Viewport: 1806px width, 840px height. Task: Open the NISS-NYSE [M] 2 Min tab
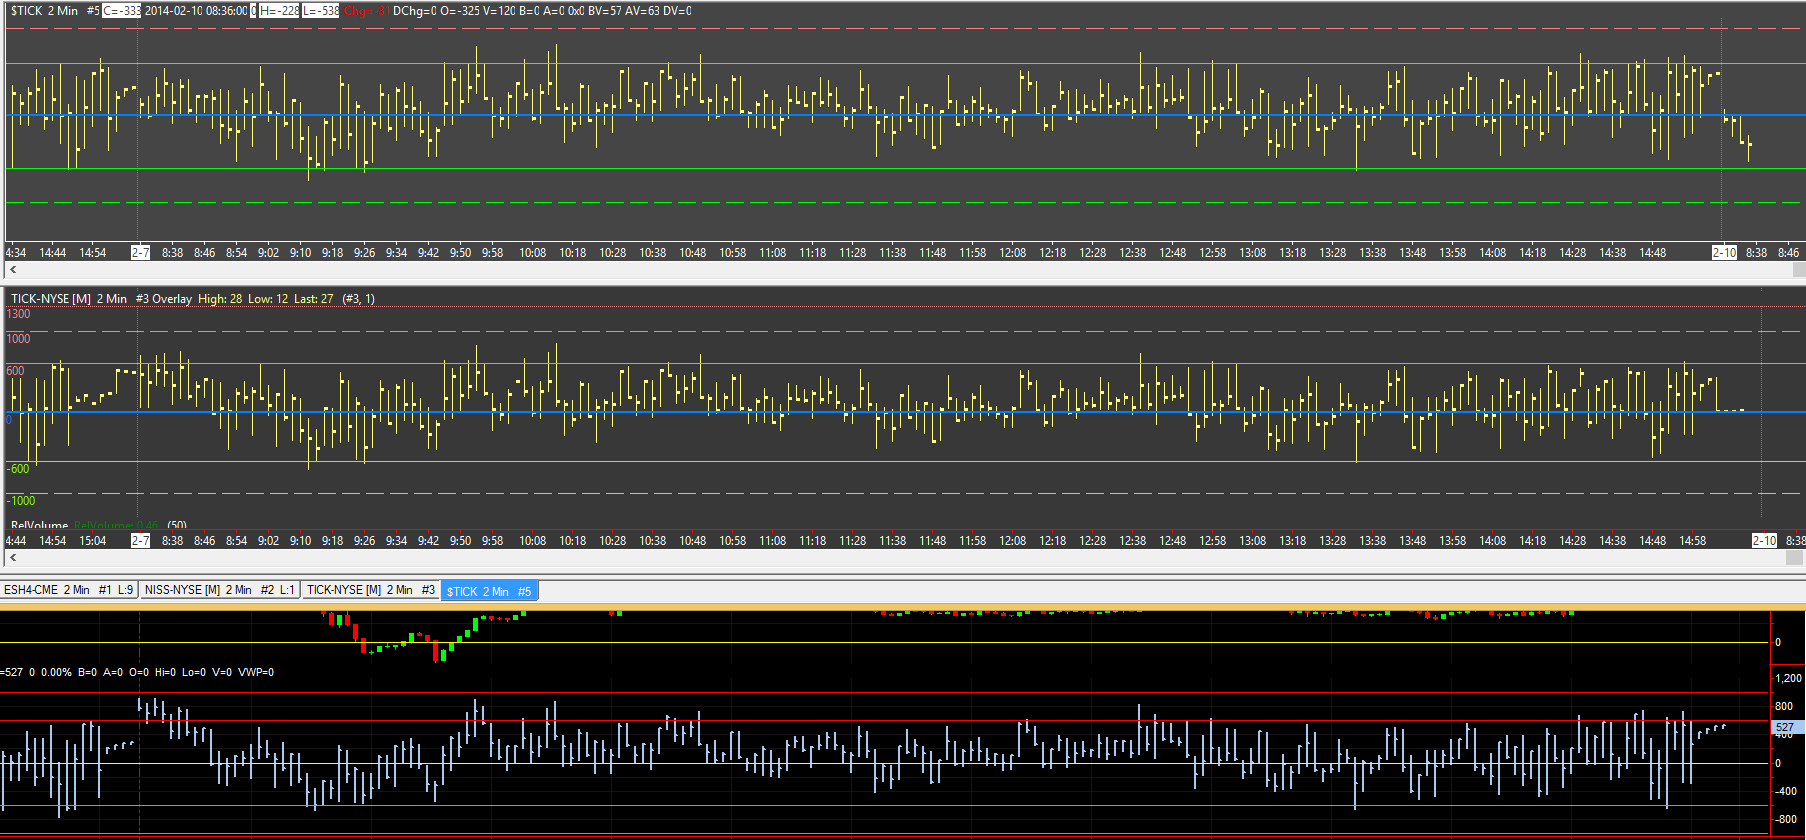219,590
